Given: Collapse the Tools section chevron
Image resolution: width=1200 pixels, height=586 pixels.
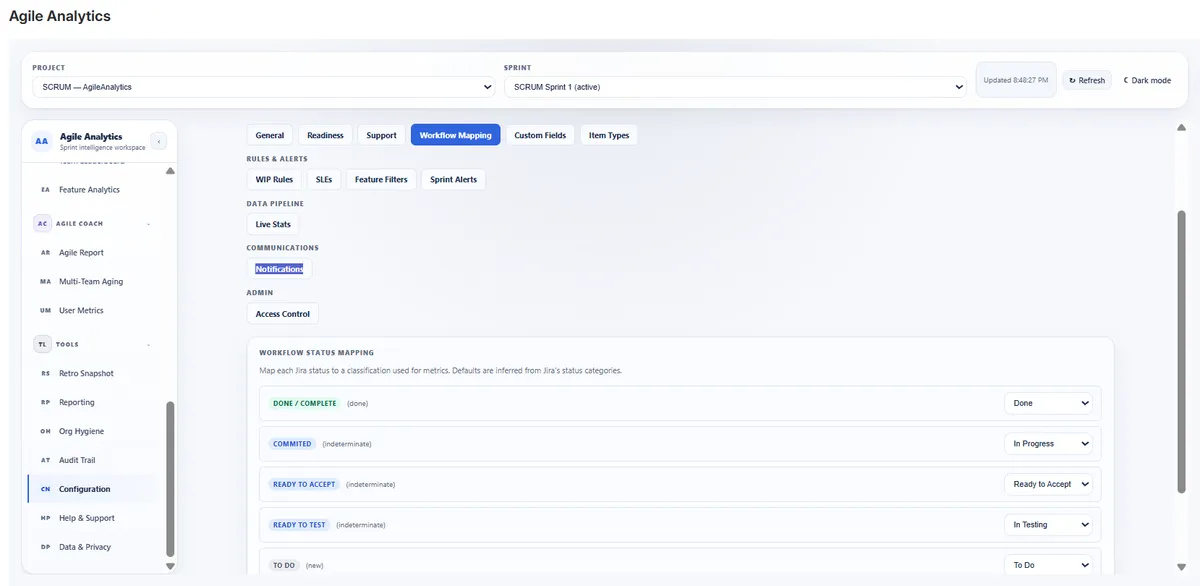Looking at the screenshot, I should coord(148,344).
